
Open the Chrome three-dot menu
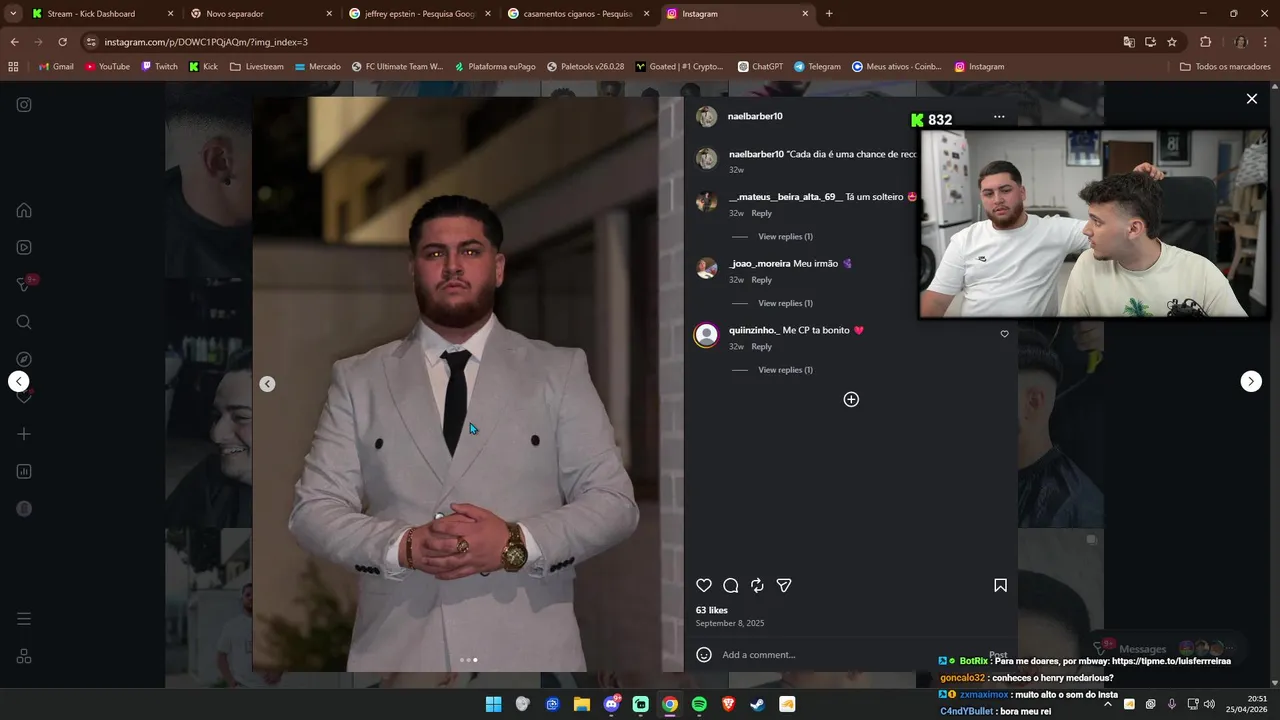[x=1267, y=42]
